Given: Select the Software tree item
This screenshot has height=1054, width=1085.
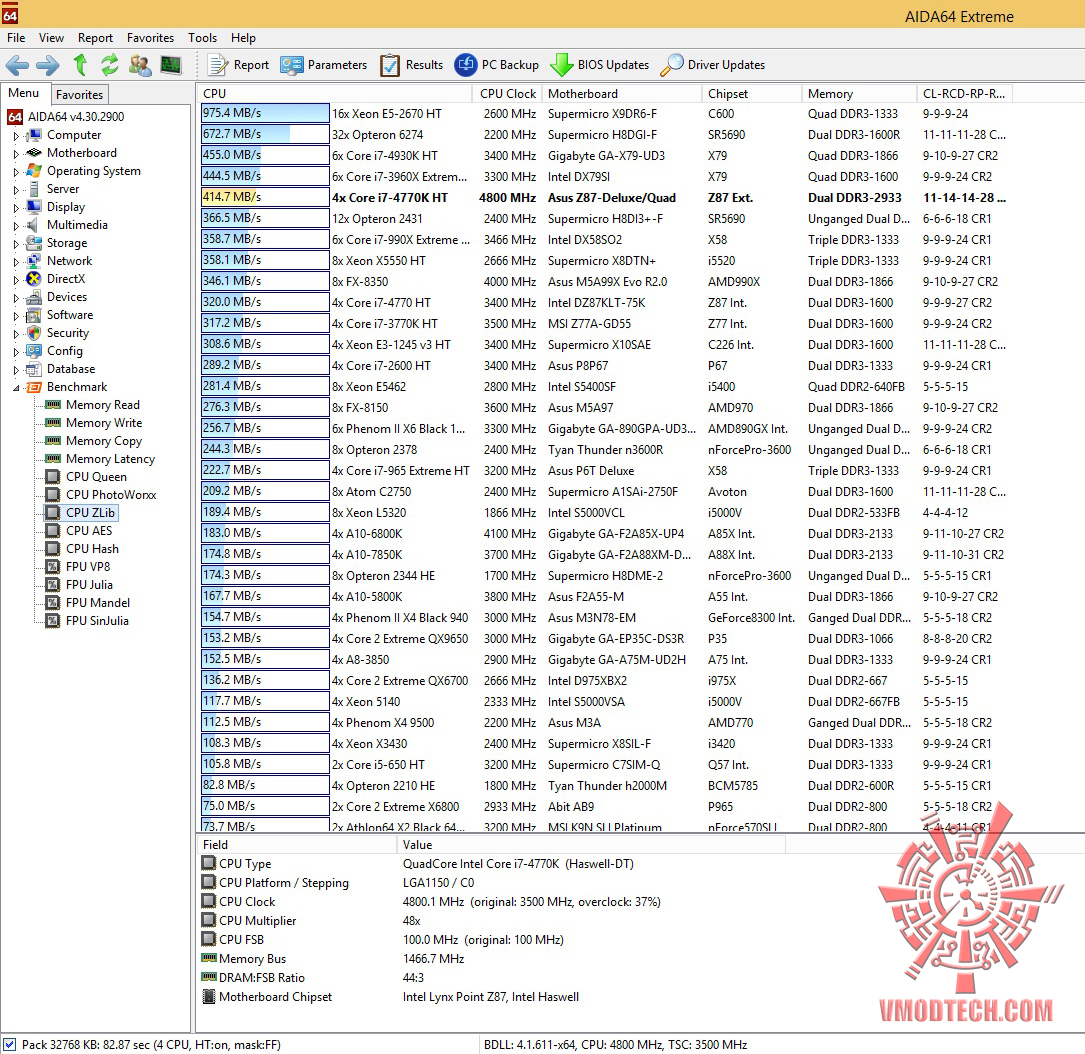Looking at the screenshot, I should tap(60, 315).
